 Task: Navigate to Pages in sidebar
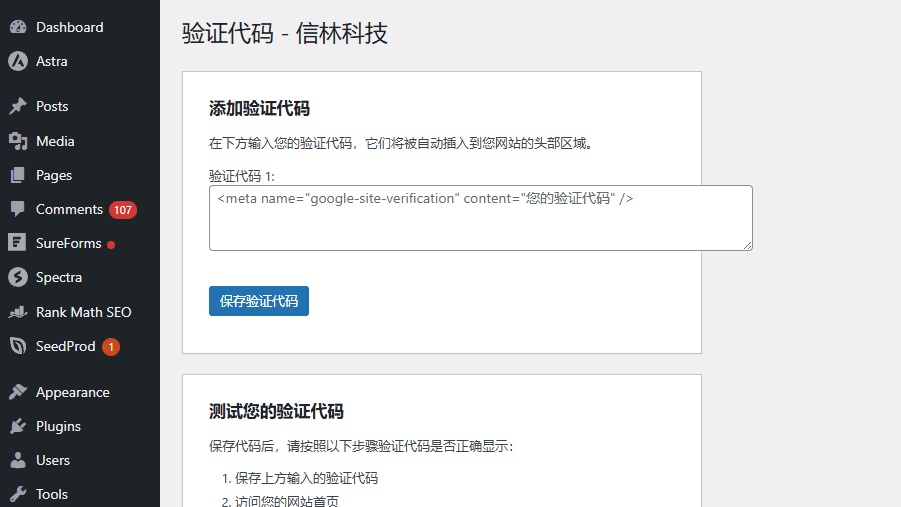click(x=54, y=175)
